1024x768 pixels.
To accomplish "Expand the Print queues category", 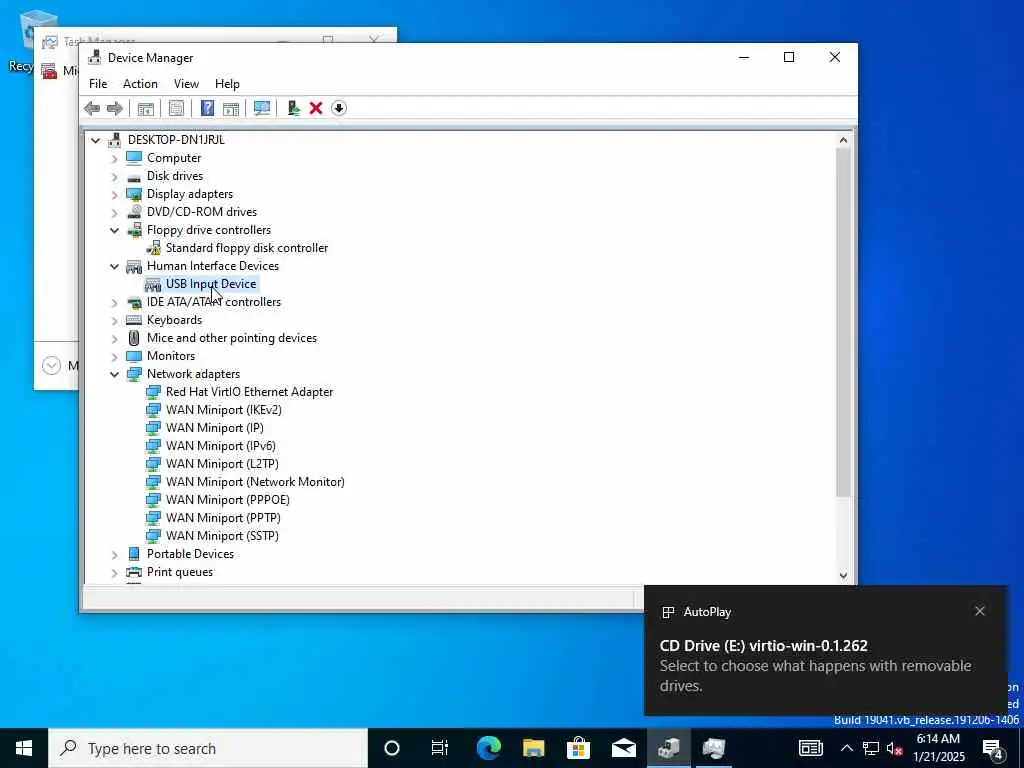I will click(x=114, y=573).
